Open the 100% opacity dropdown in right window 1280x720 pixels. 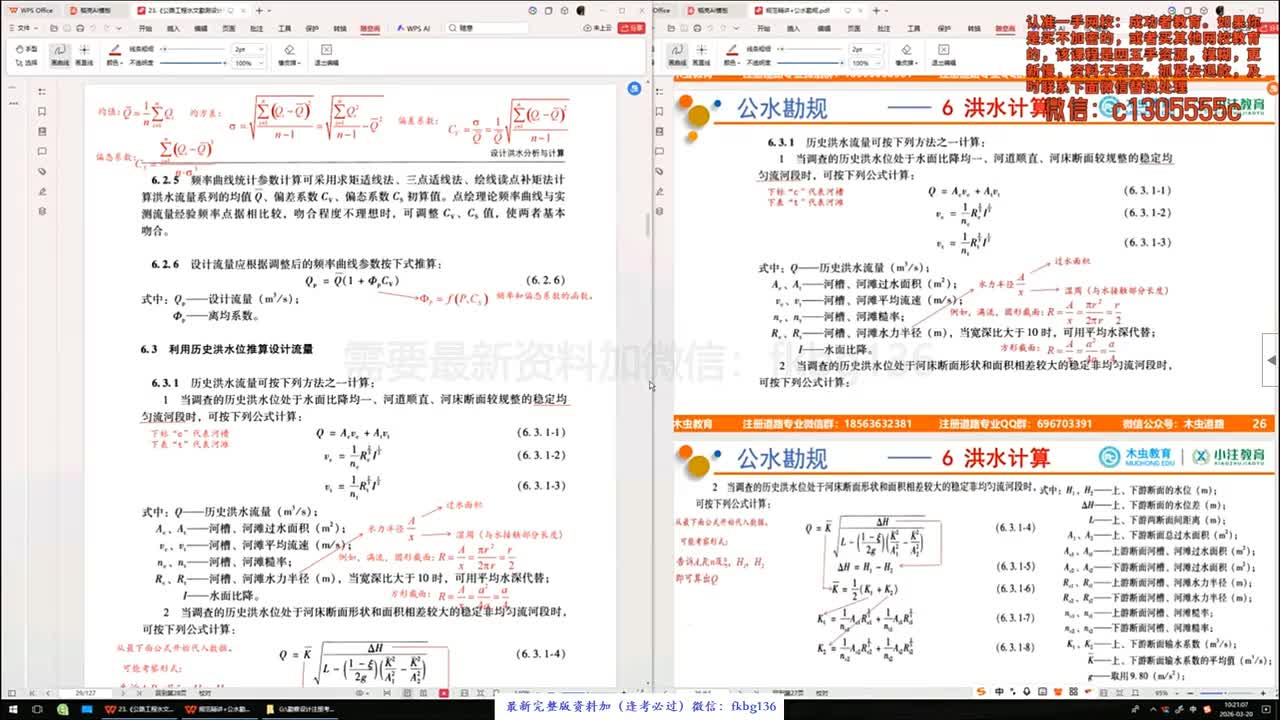click(866, 63)
